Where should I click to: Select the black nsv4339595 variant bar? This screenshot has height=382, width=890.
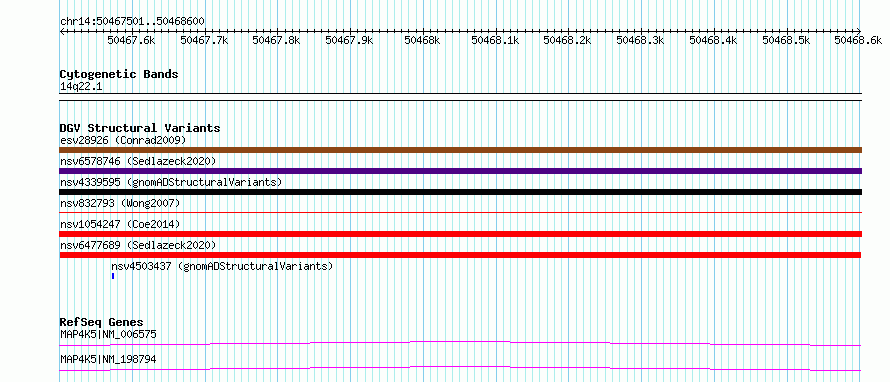(x=461, y=192)
